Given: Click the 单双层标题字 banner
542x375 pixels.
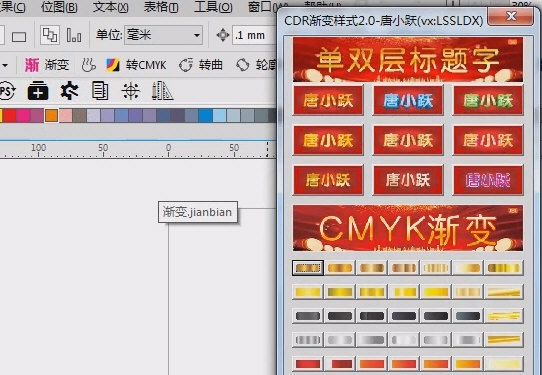Looking at the screenshot, I should coord(408,59).
